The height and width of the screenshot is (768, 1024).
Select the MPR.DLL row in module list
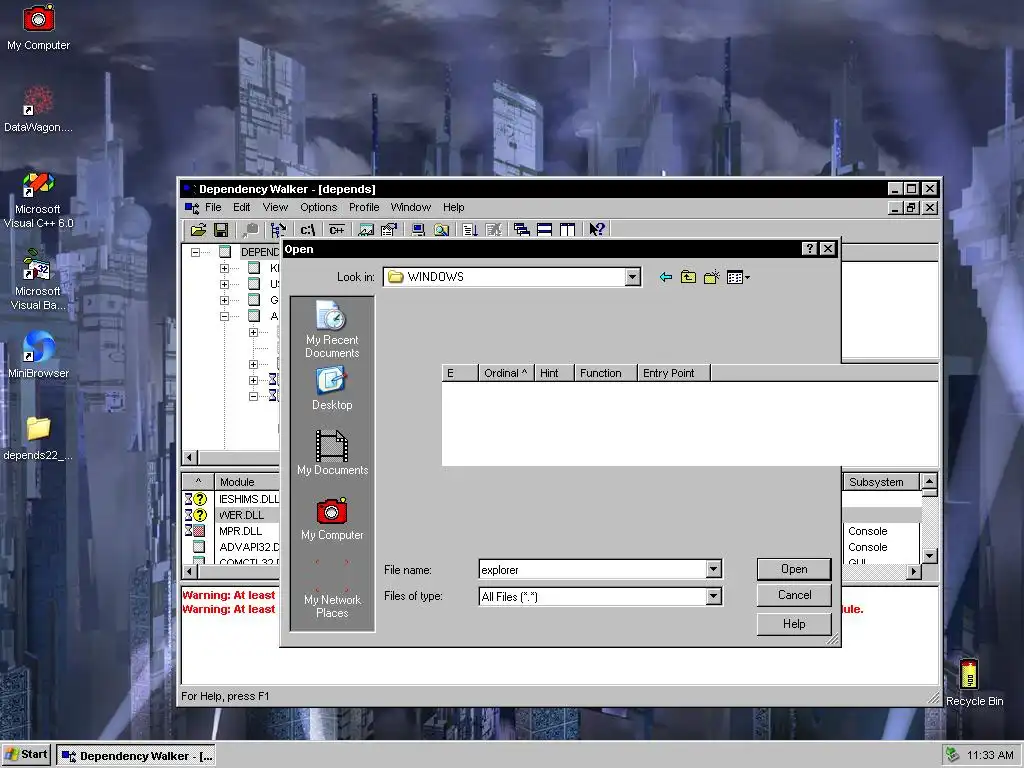(232, 531)
